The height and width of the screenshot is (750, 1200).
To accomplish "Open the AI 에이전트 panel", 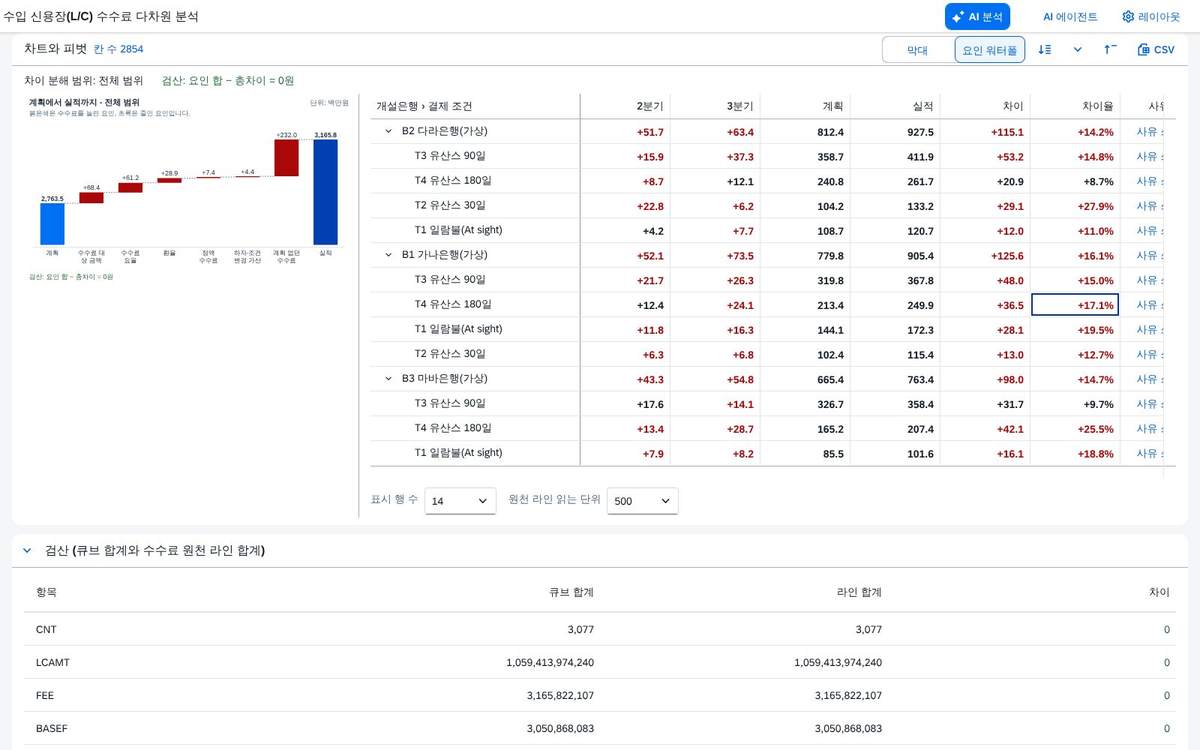I will (1069, 16).
